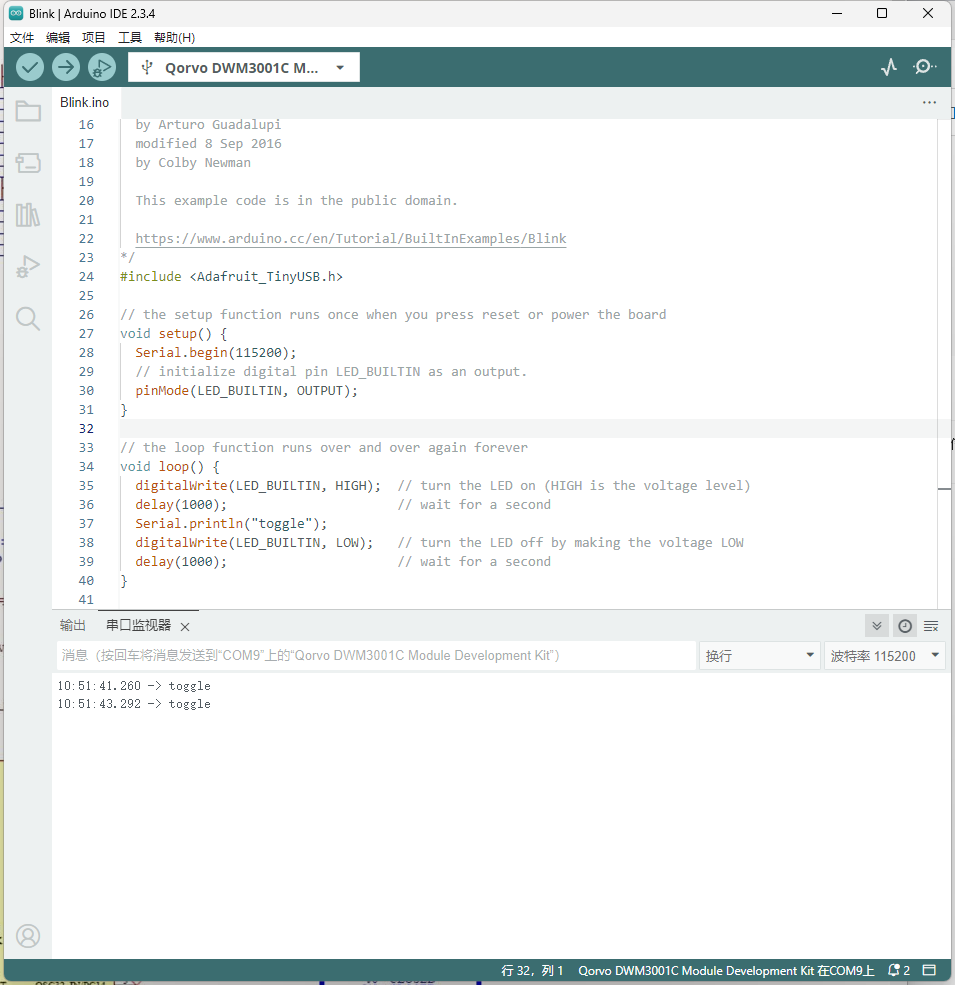Click the void setup() line

click(x=173, y=334)
